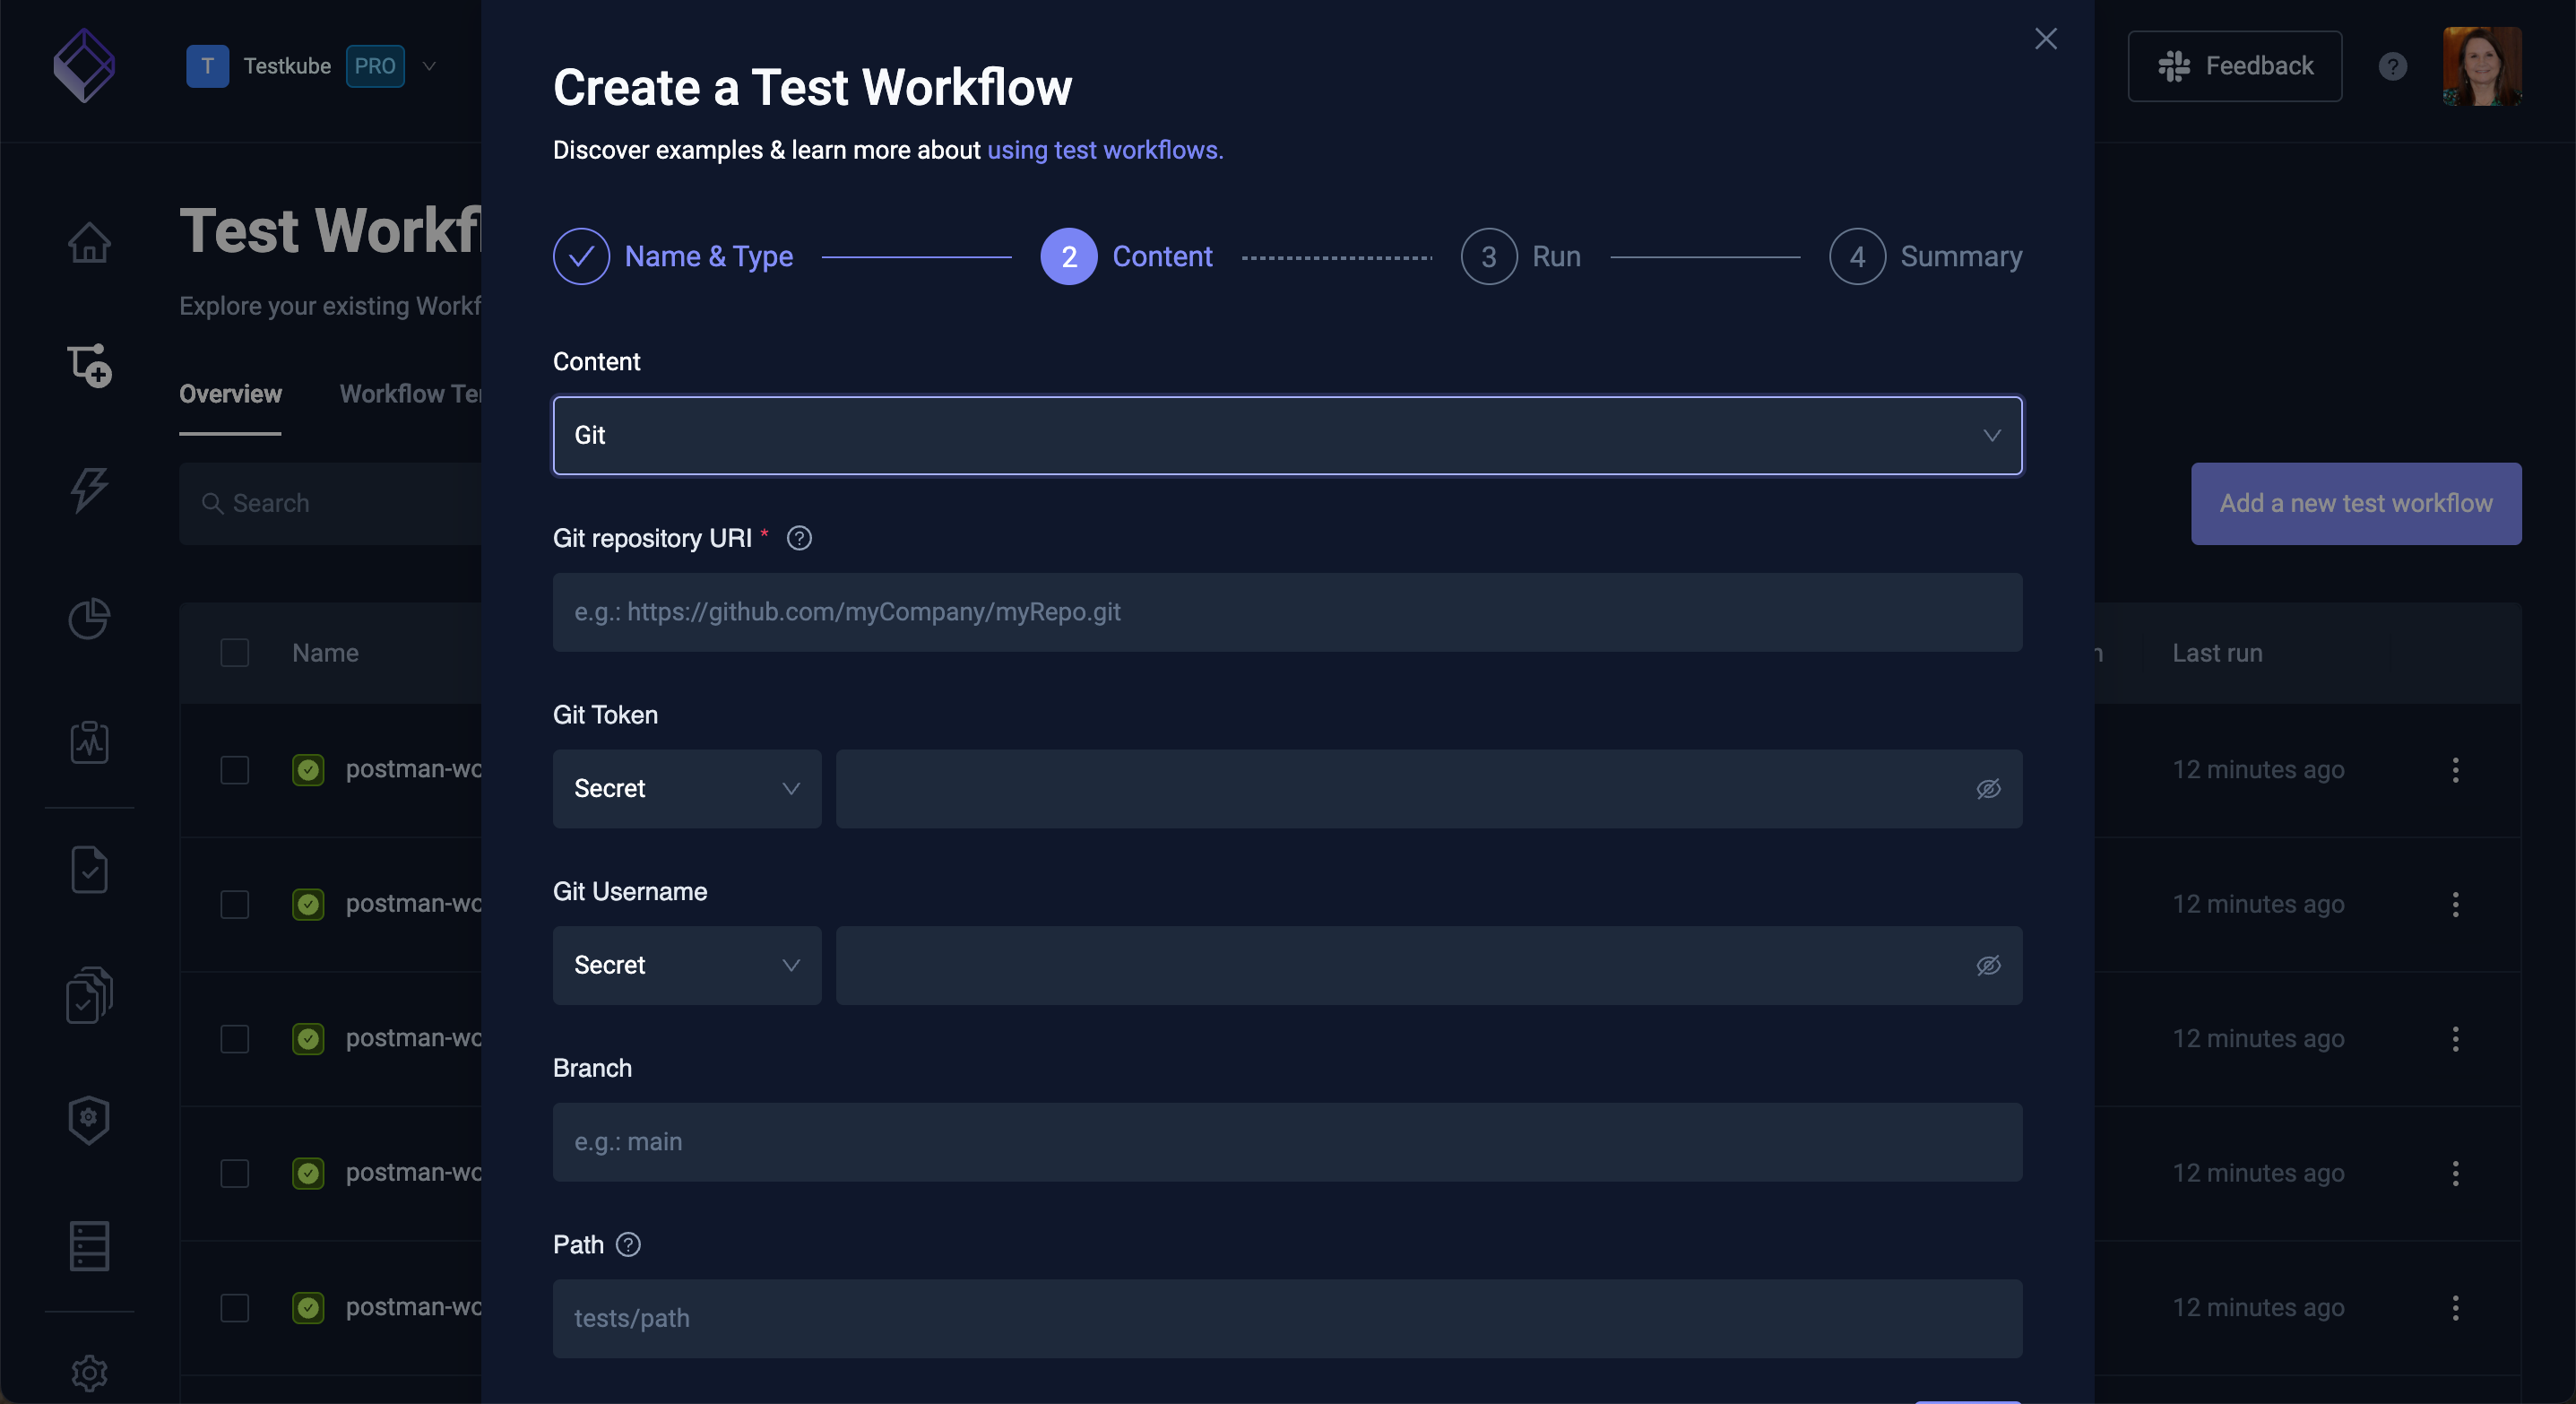
Task: Toggle visibility of Git Username secret field
Action: (1989, 965)
